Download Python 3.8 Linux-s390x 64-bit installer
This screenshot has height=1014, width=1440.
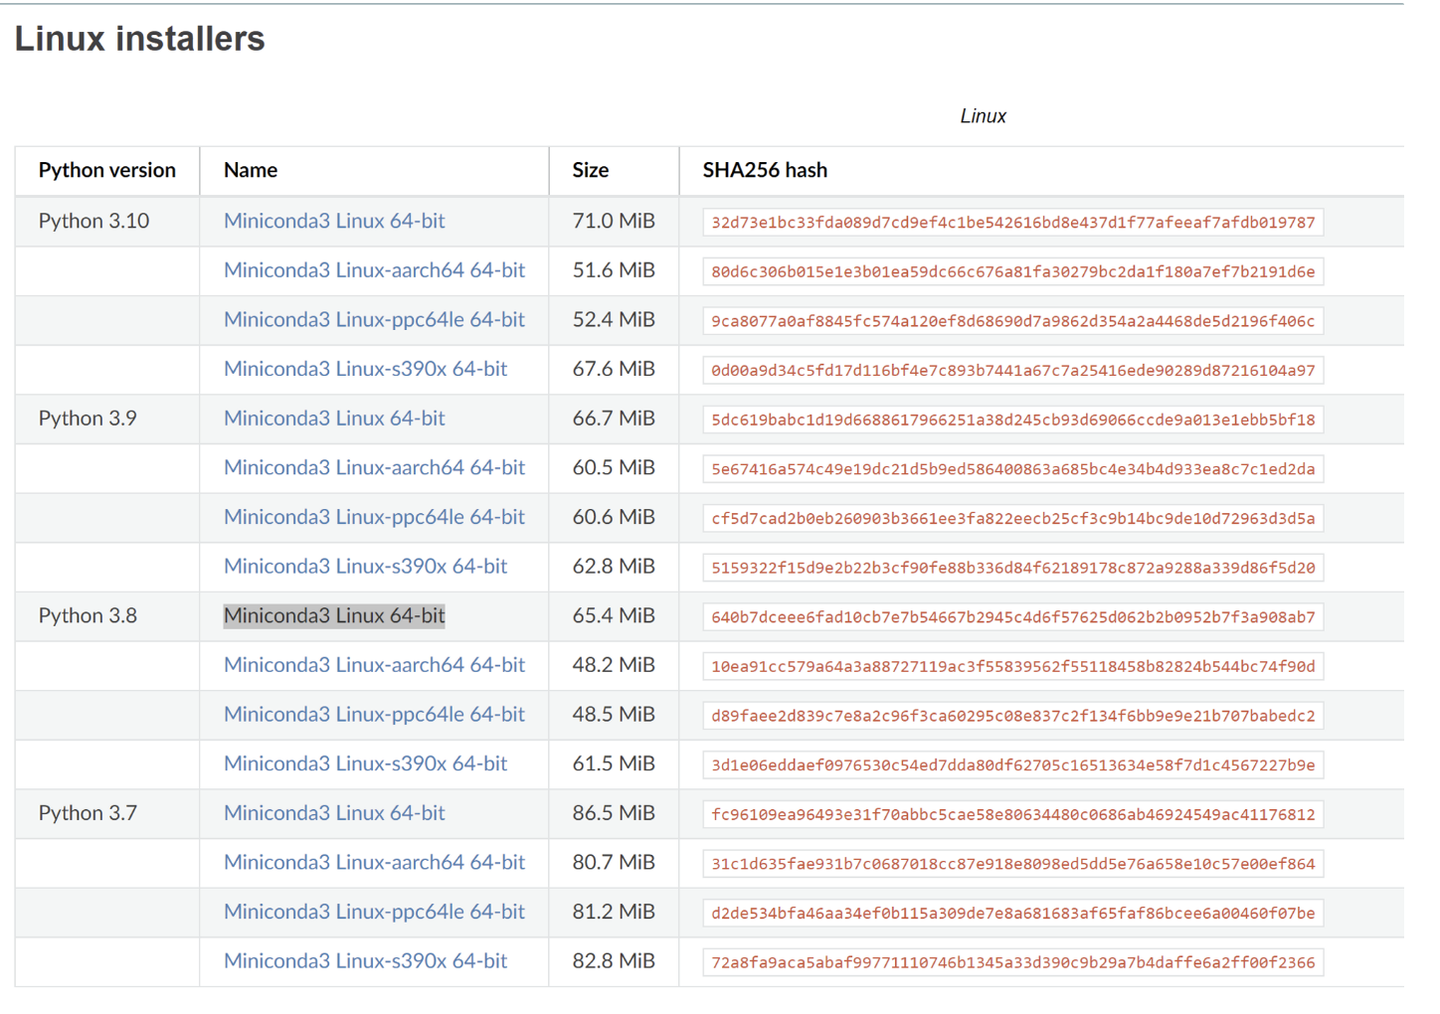point(365,764)
